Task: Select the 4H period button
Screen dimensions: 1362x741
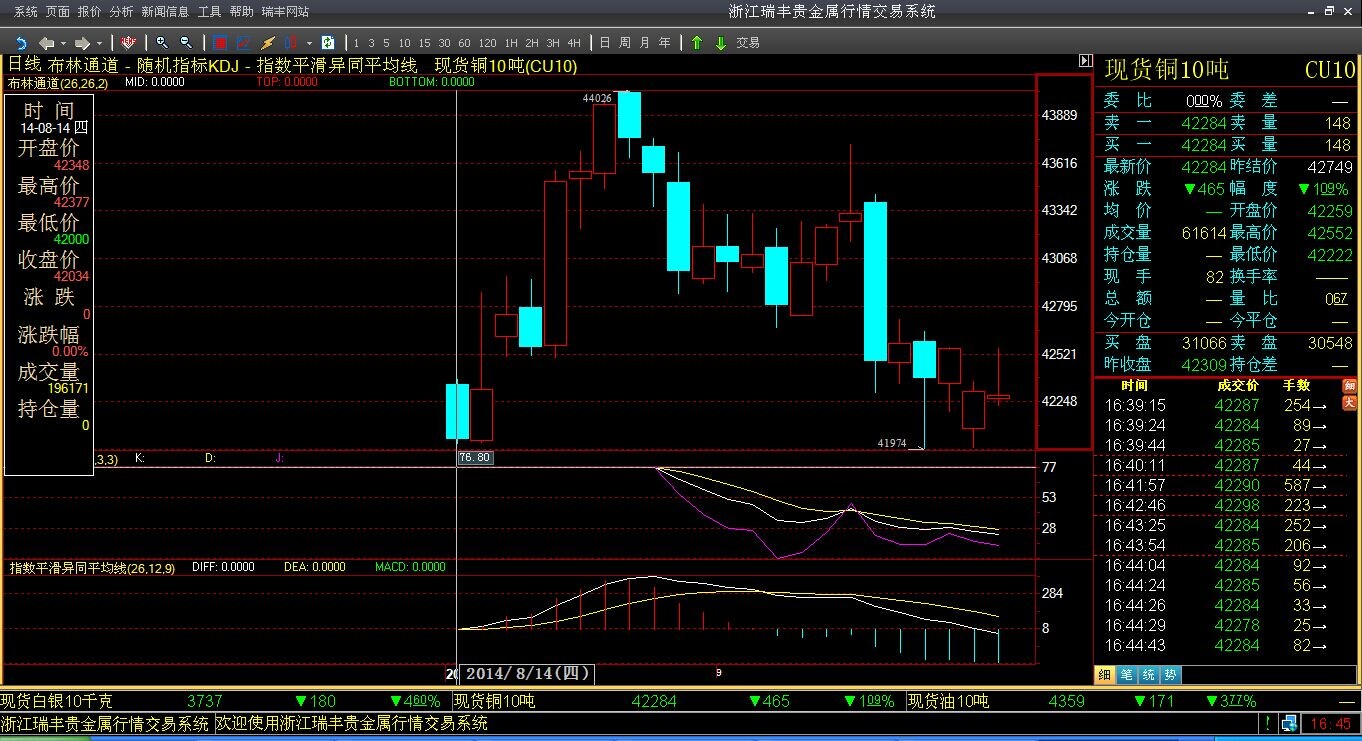Action: tap(573, 43)
